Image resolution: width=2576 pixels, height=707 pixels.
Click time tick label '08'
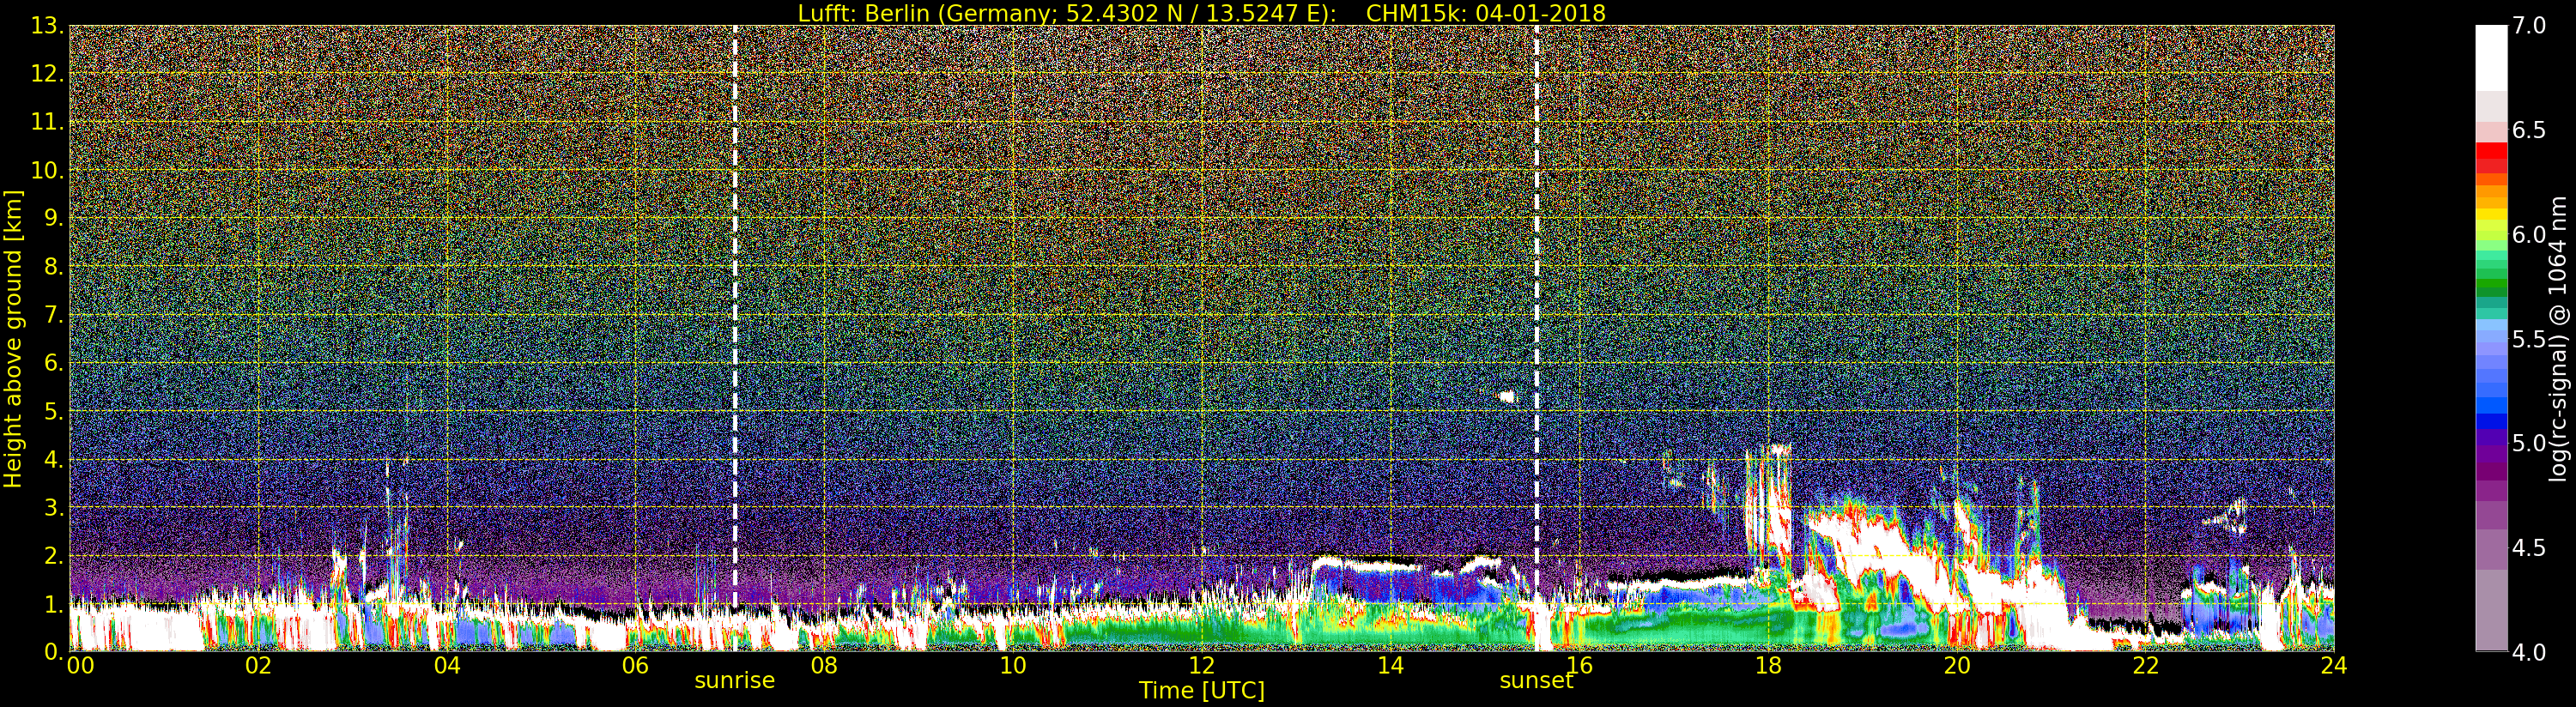click(x=824, y=665)
